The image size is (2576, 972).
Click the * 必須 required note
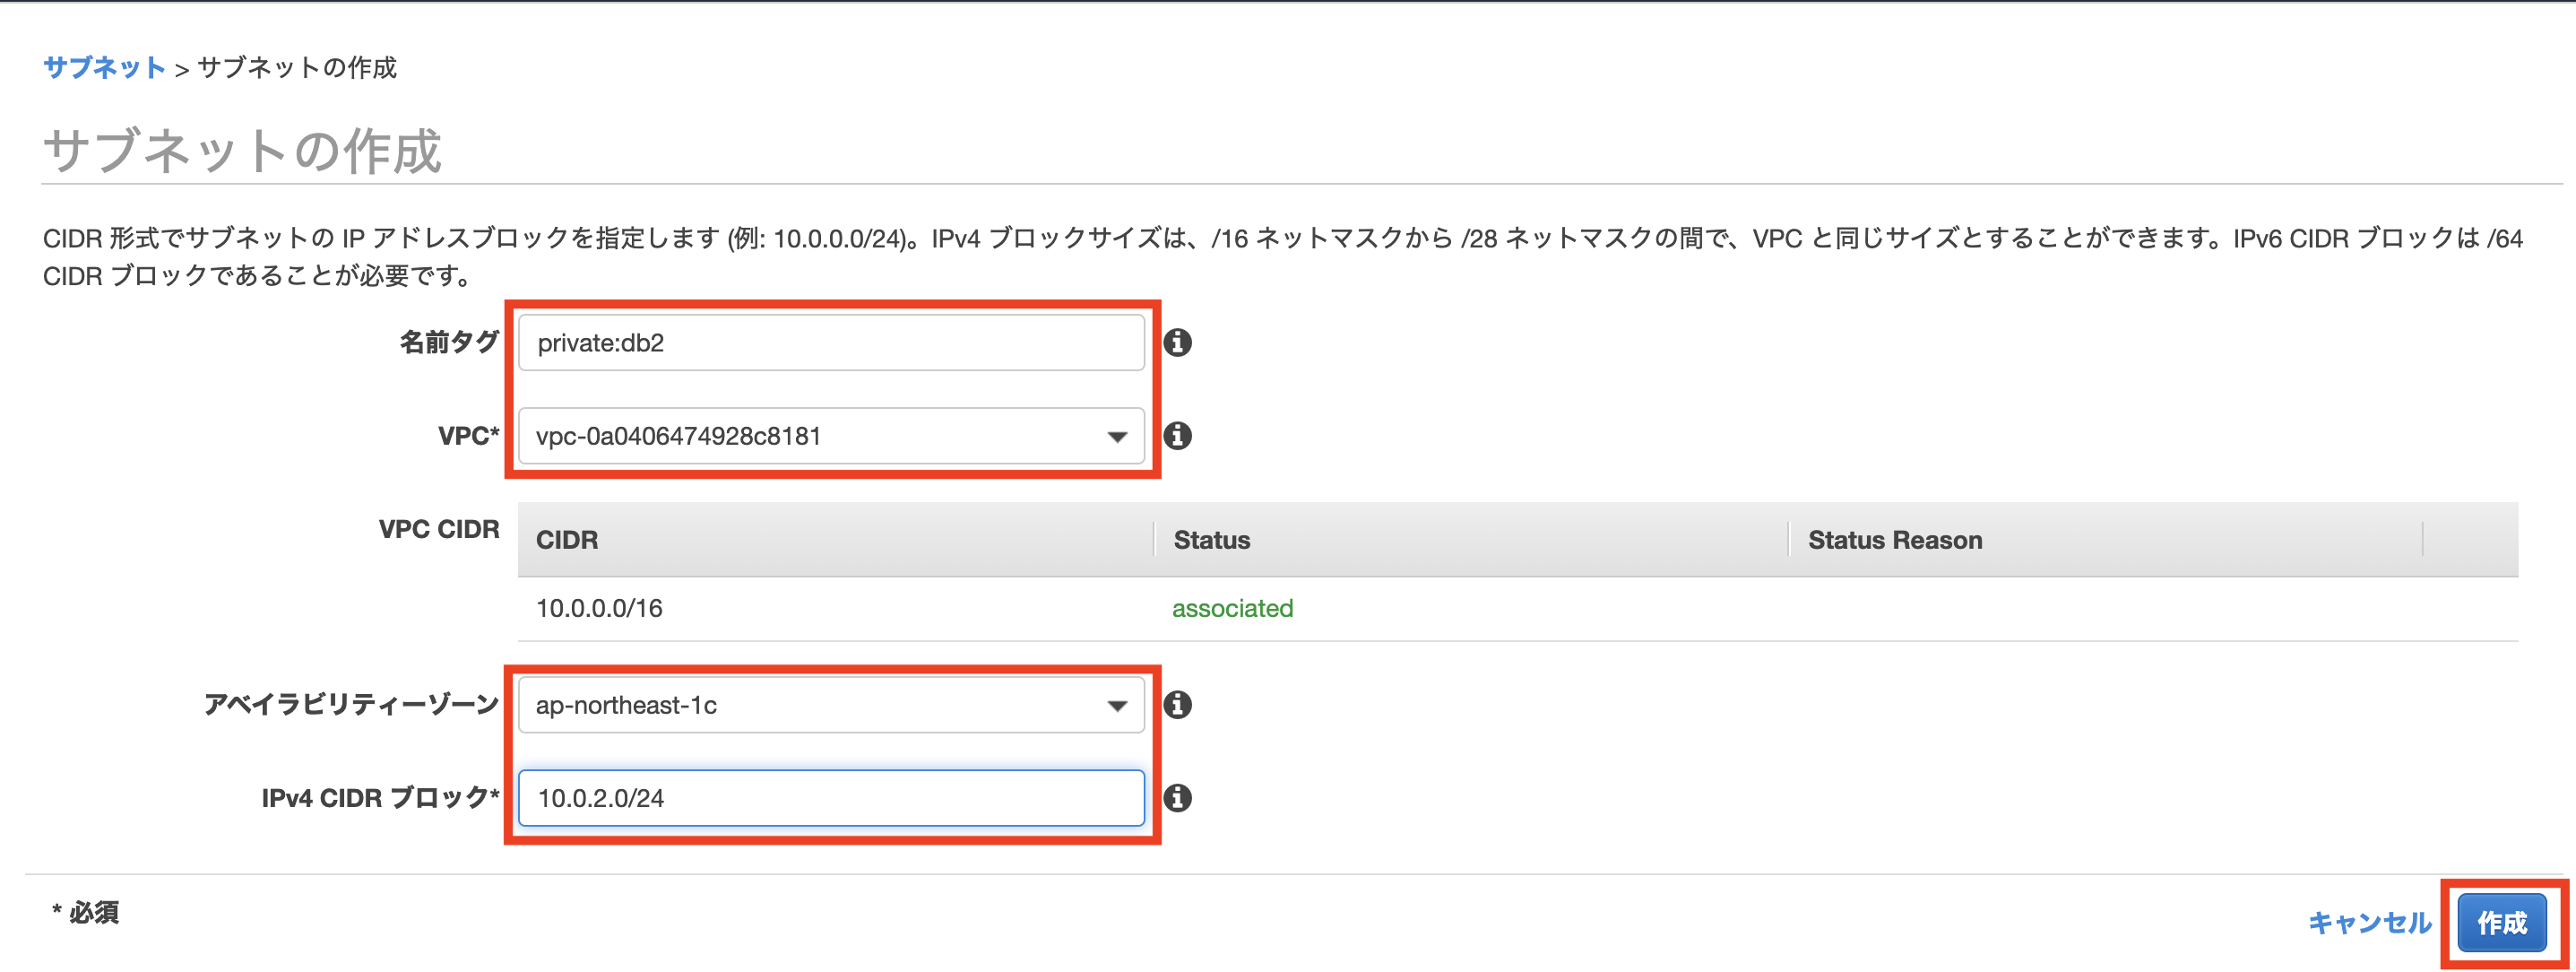(86, 912)
